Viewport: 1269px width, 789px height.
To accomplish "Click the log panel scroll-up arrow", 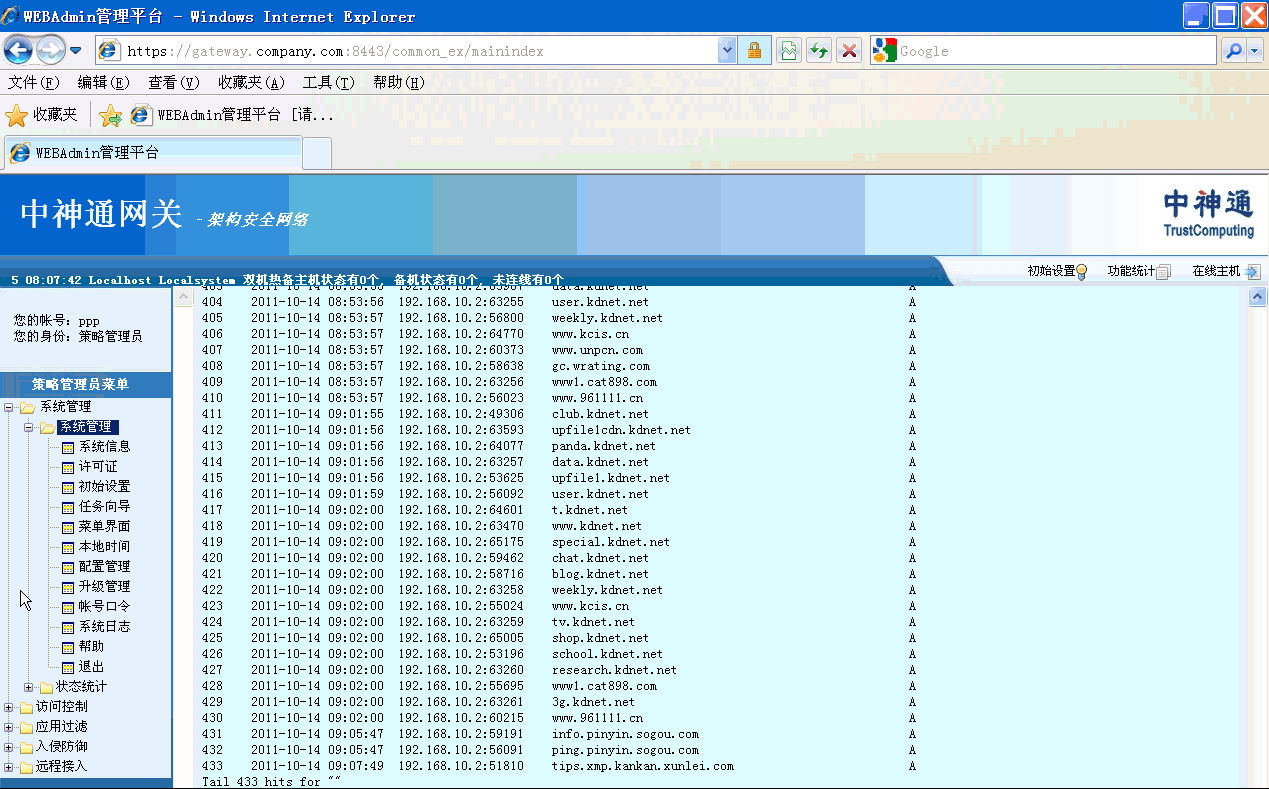I will [x=1258, y=297].
